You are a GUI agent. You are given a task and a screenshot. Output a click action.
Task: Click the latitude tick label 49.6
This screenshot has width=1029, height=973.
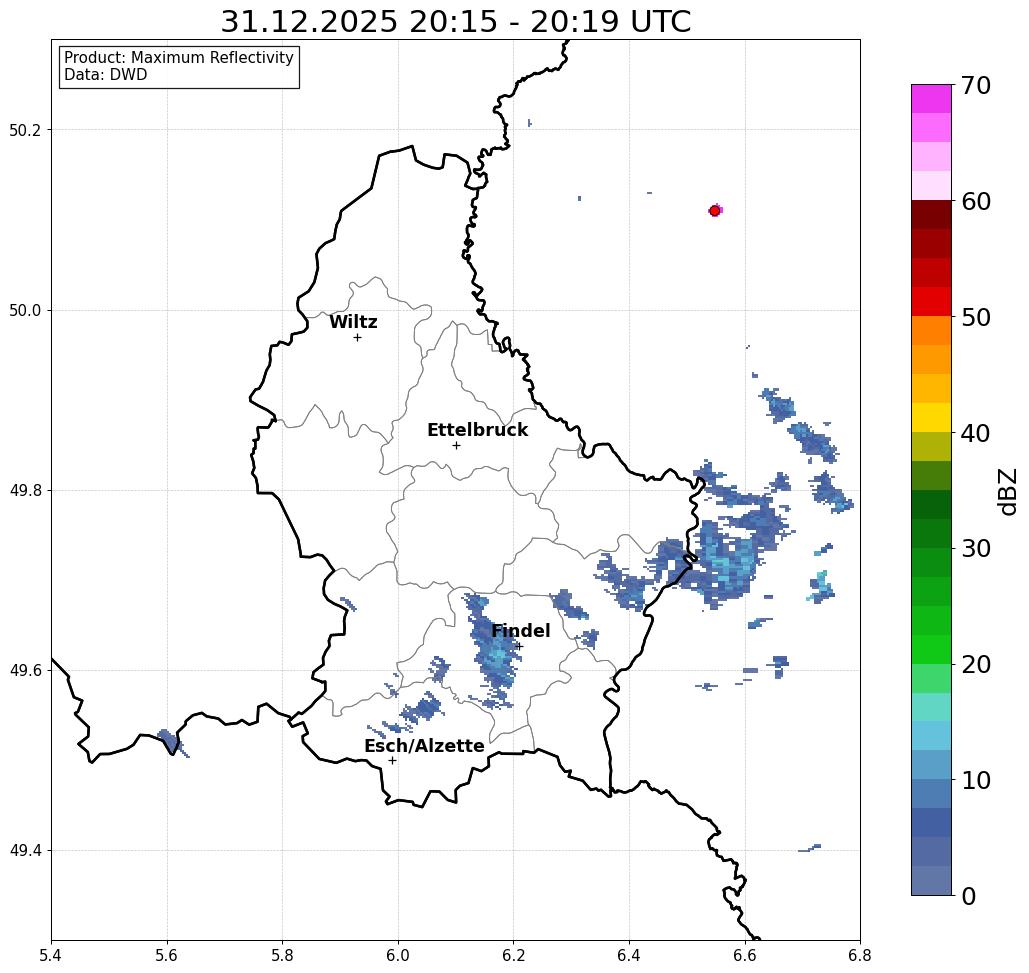tap(25, 671)
